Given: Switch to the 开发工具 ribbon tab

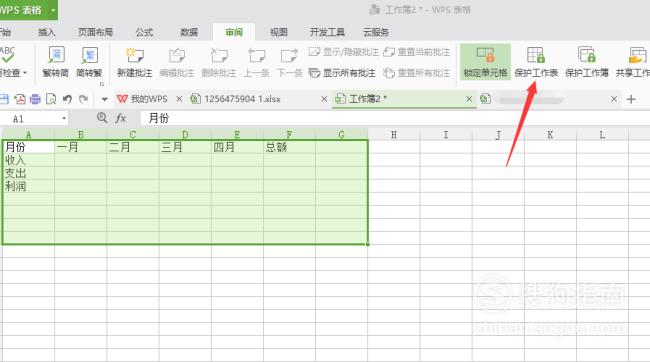Looking at the screenshot, I should click(327, 32).
